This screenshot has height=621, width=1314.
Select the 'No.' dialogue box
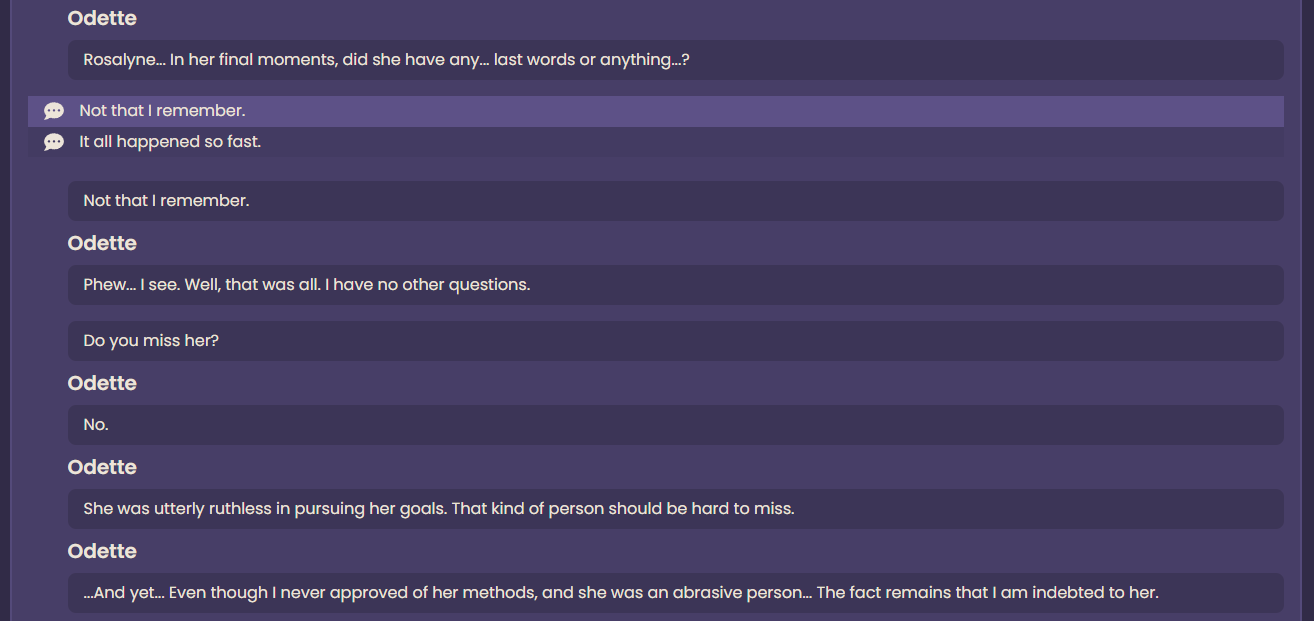tap(676, 425)
